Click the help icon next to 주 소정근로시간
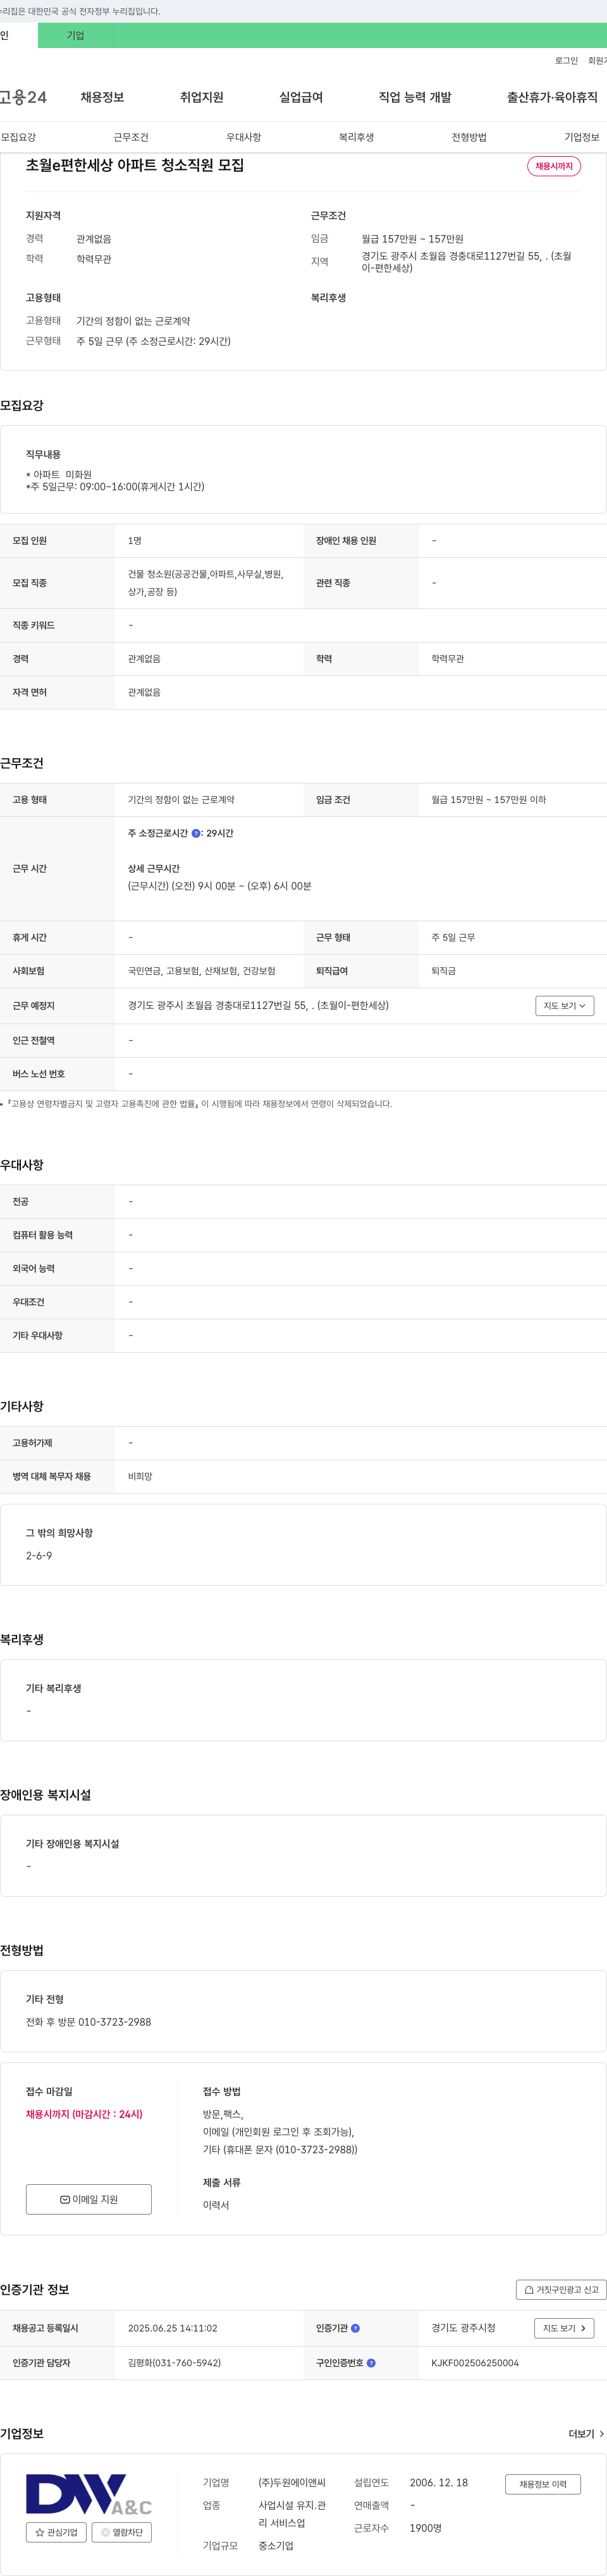 pos(196,833)
